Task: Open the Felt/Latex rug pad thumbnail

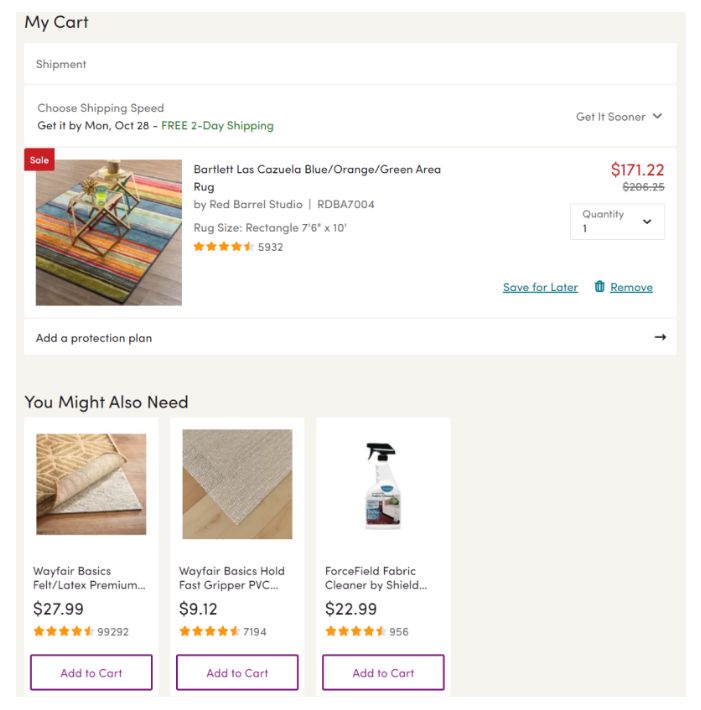Action: [x=91, y=484]
